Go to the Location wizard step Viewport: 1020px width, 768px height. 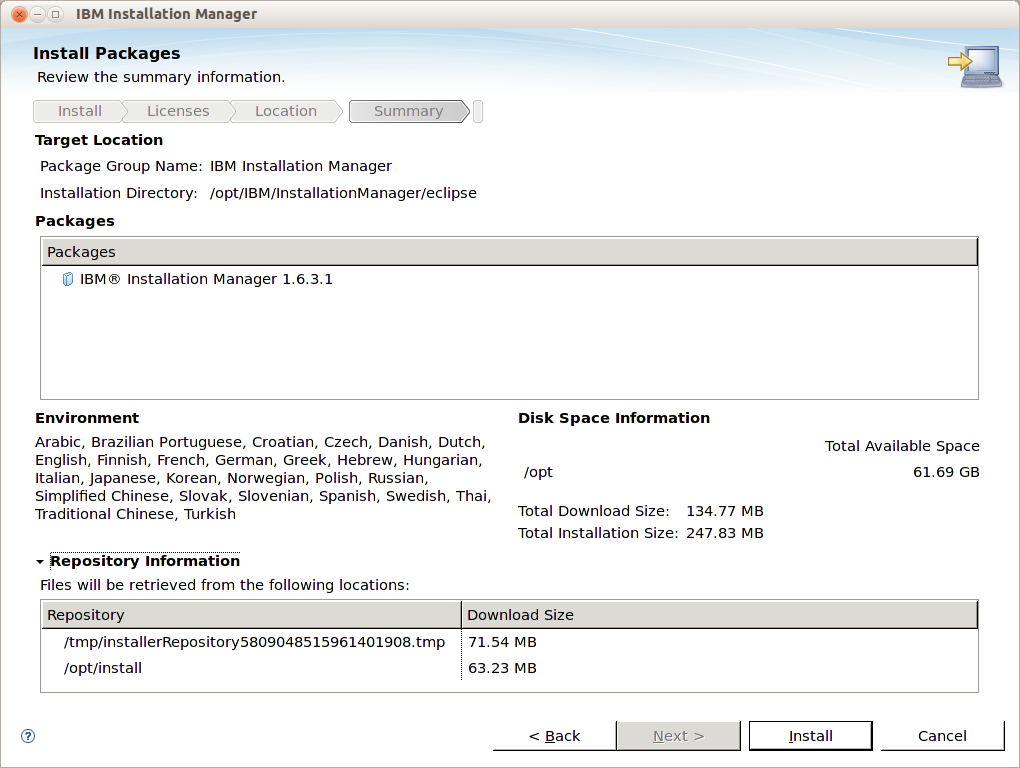pyautogui.click(x=285, y=111)
